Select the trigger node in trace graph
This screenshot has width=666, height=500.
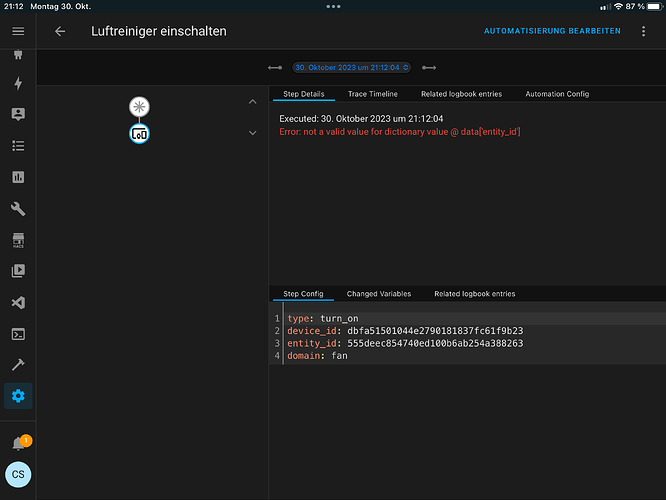[139, 107]
